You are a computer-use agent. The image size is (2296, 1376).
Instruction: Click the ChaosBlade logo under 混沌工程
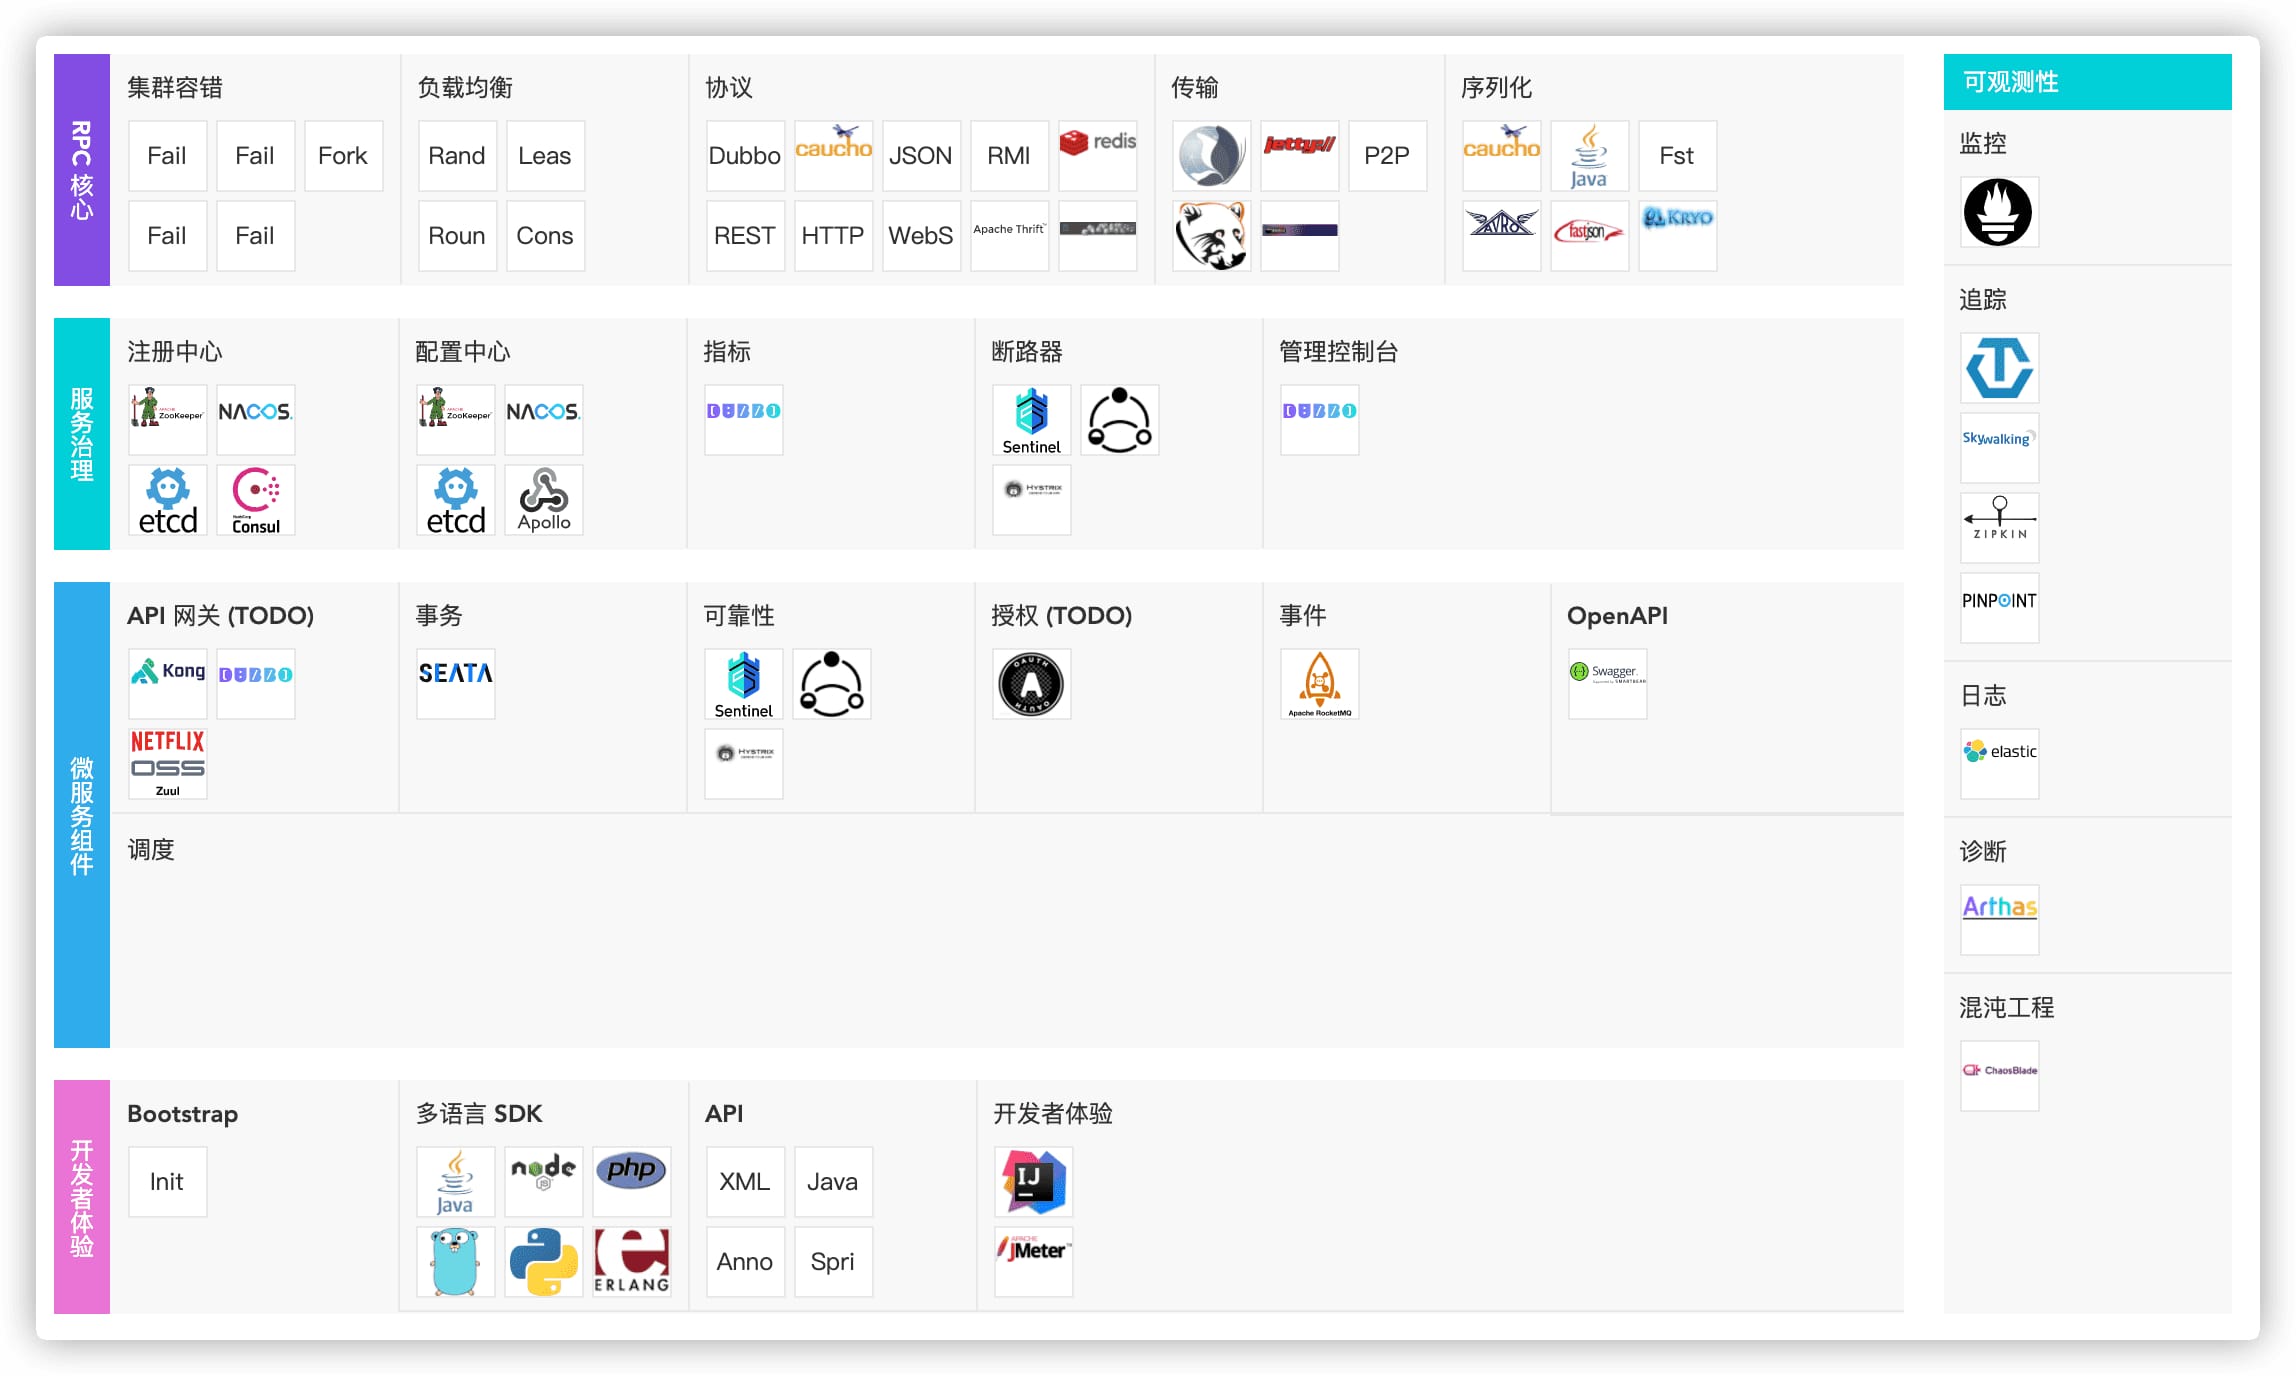(1999, 1076)
